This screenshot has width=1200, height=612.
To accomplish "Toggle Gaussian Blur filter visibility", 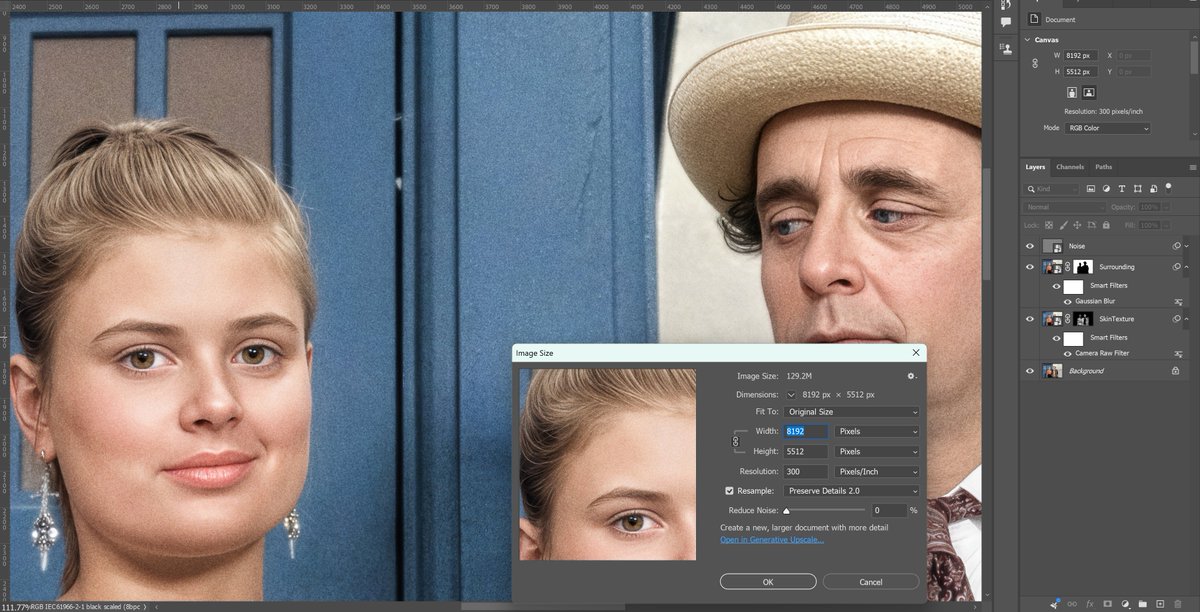I will coord(1066,301).
